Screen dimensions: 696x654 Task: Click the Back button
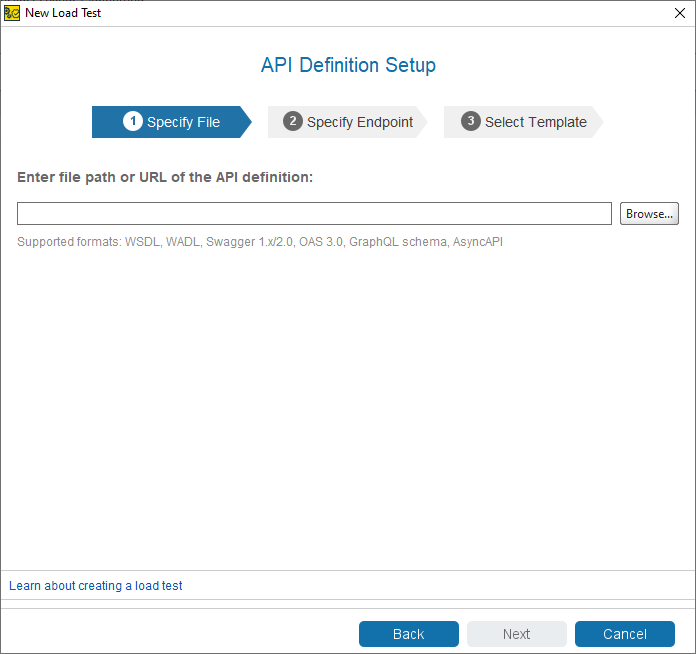tap(409, 634)
